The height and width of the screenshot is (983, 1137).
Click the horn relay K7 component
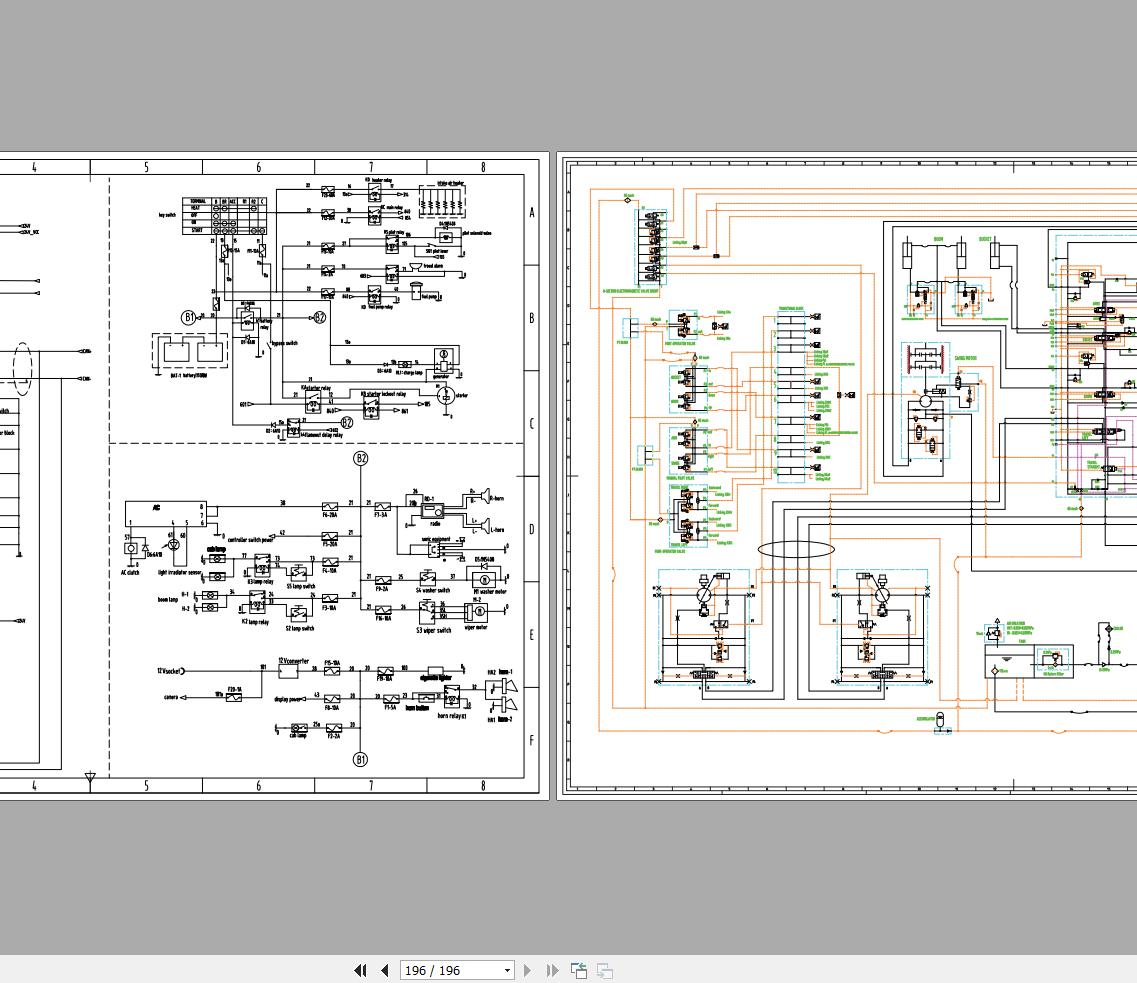coord(451,698)
